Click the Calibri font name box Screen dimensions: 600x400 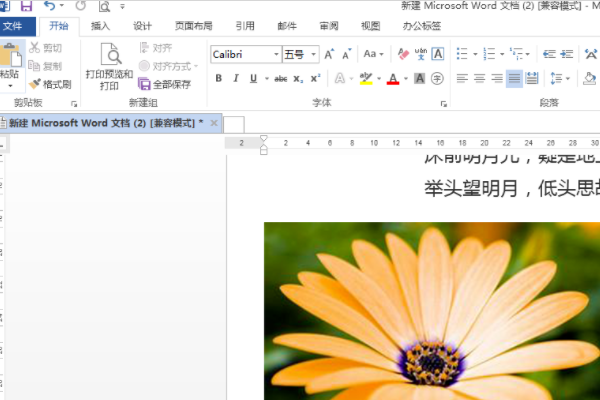tap(241, 54)
